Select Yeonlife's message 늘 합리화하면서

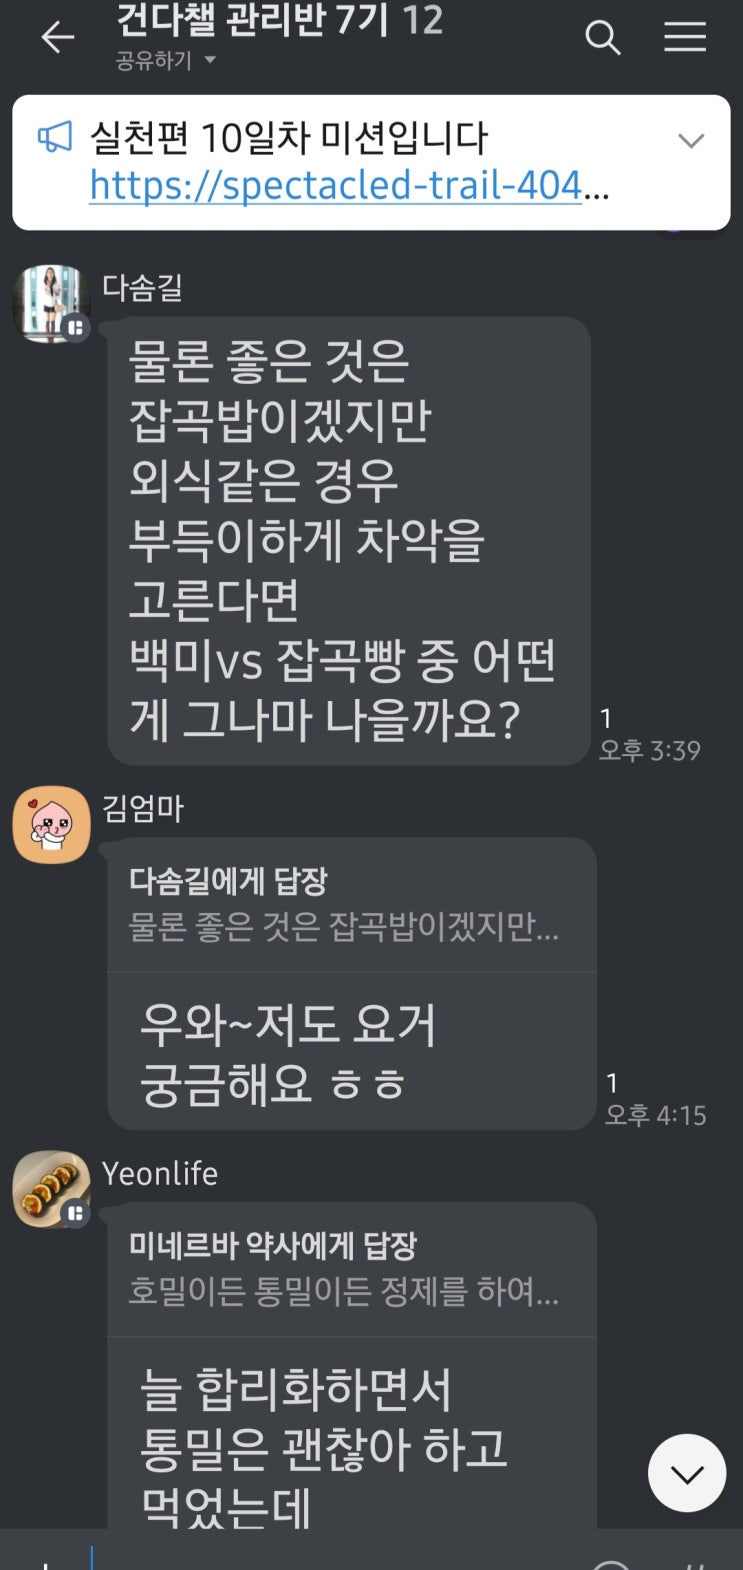(351, 1434)
